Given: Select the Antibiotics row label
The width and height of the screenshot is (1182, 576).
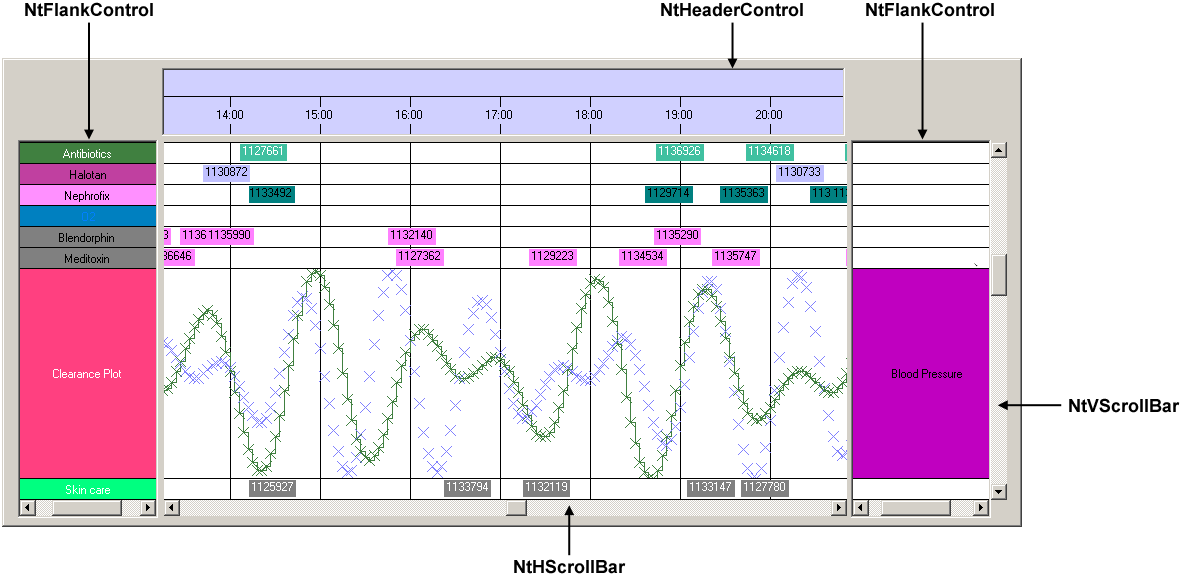Looking at the screenshot, I should [x=87, y=153].
